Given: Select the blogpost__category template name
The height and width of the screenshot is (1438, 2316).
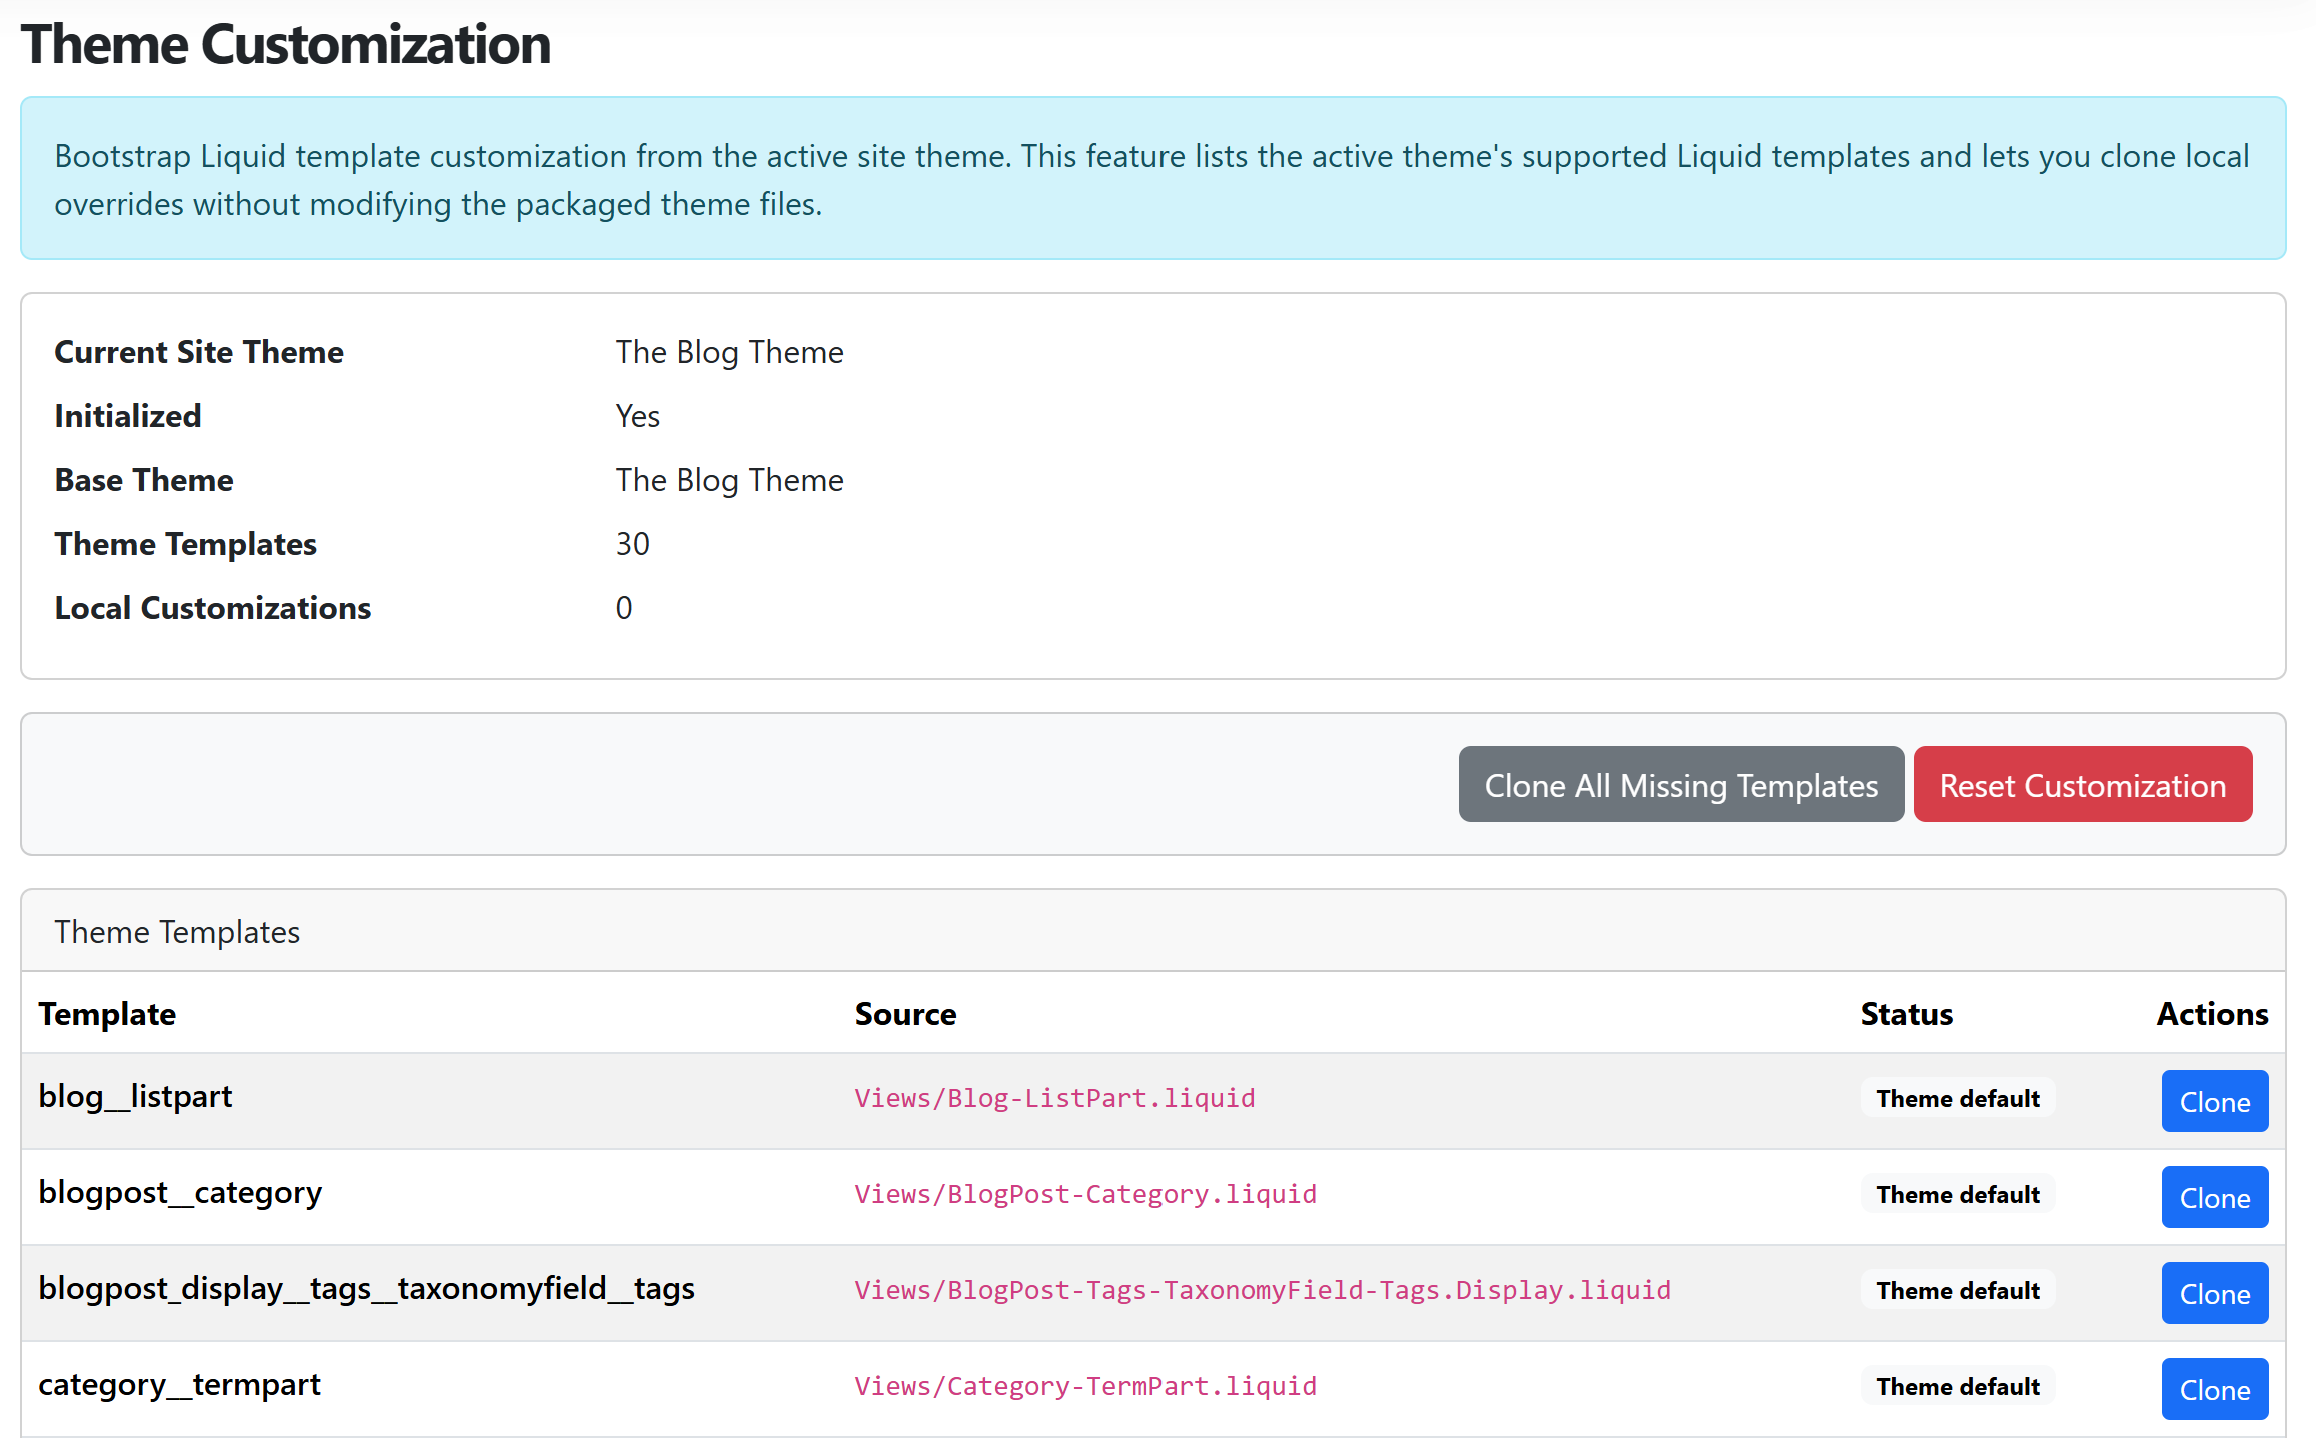Looking at the screenshot, I should (180, 1193).
